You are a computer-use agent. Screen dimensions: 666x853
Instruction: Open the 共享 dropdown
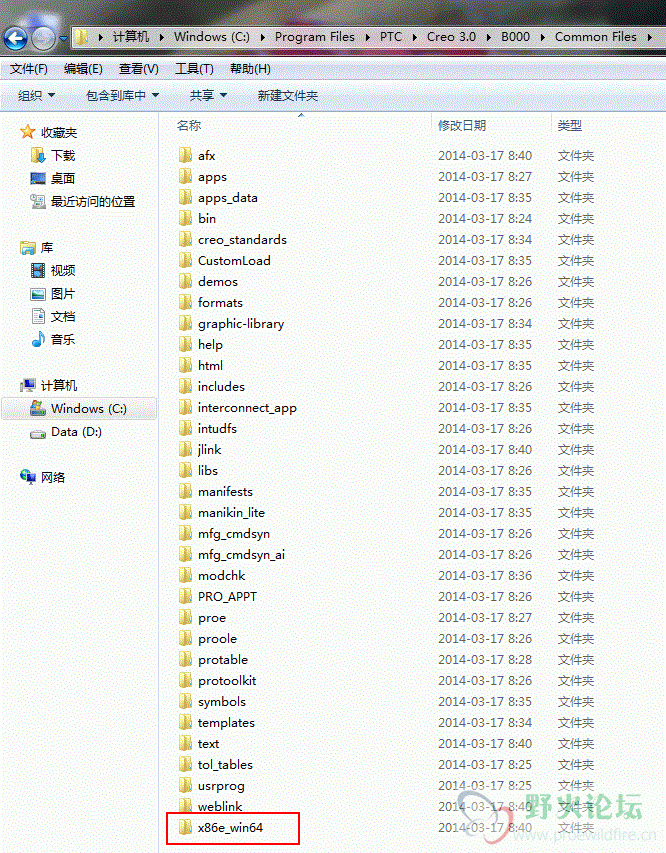tap(208, 95)
